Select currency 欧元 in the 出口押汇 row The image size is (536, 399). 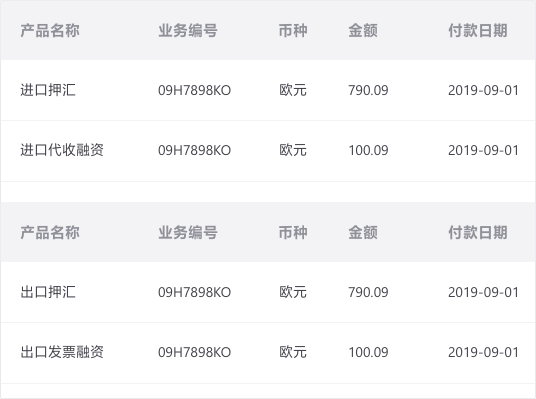point(293,292)
